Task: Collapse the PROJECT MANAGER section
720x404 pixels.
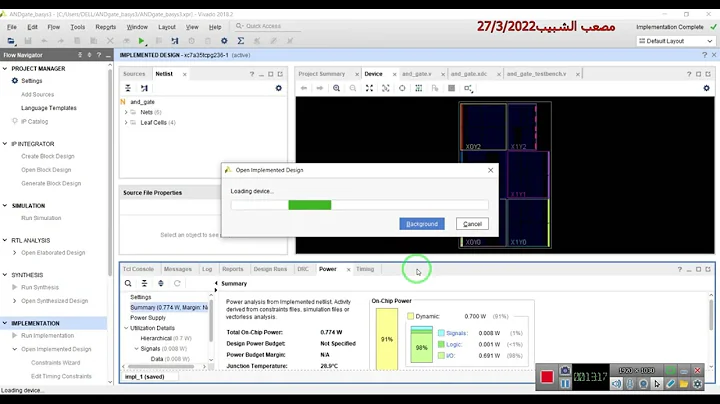Action: 5,68
